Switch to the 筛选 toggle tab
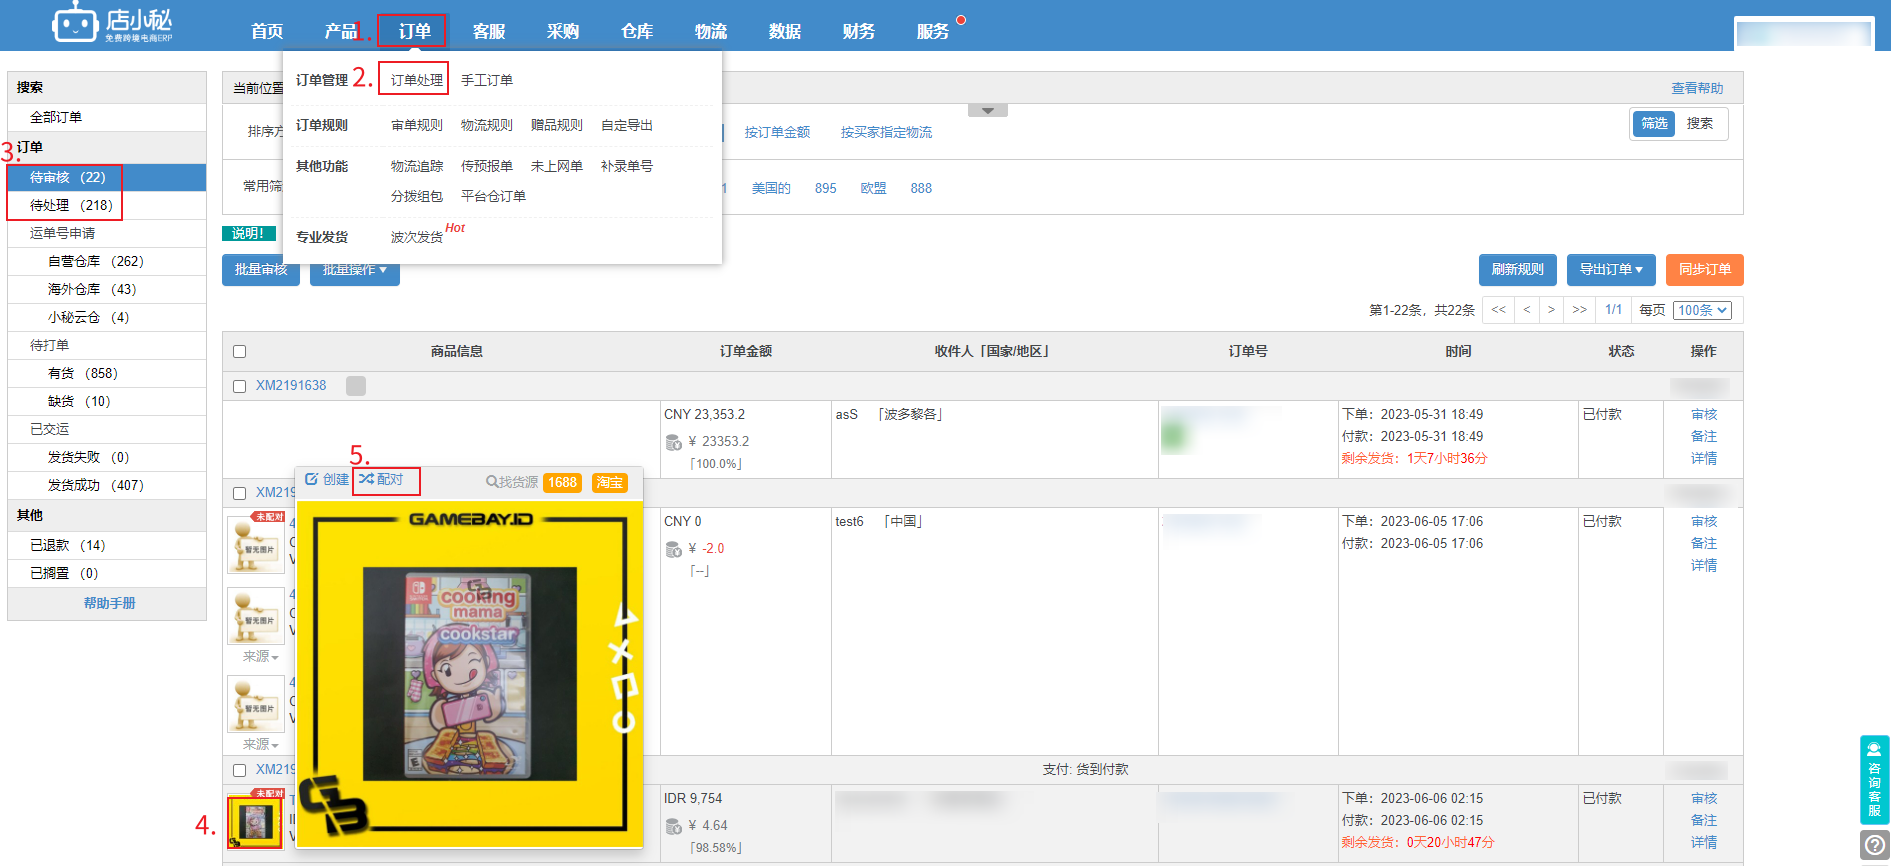Image resolution: width=1891 pixels, height=866 pixels. click(1654, 124)
